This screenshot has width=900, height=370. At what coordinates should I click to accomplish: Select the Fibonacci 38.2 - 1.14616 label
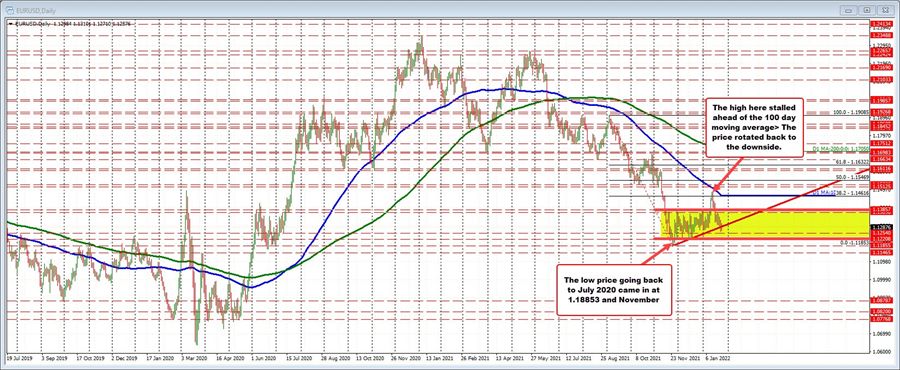coord(853,193)
